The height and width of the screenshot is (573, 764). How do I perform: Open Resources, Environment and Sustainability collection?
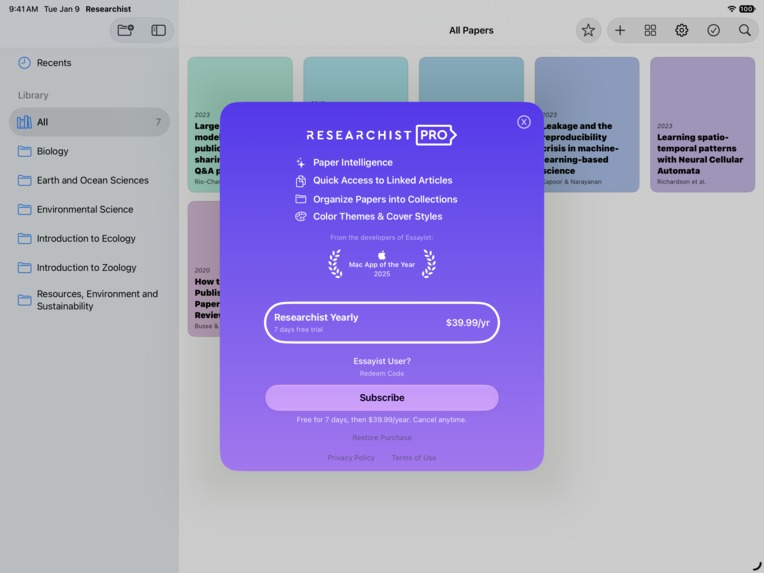point(89,300)
